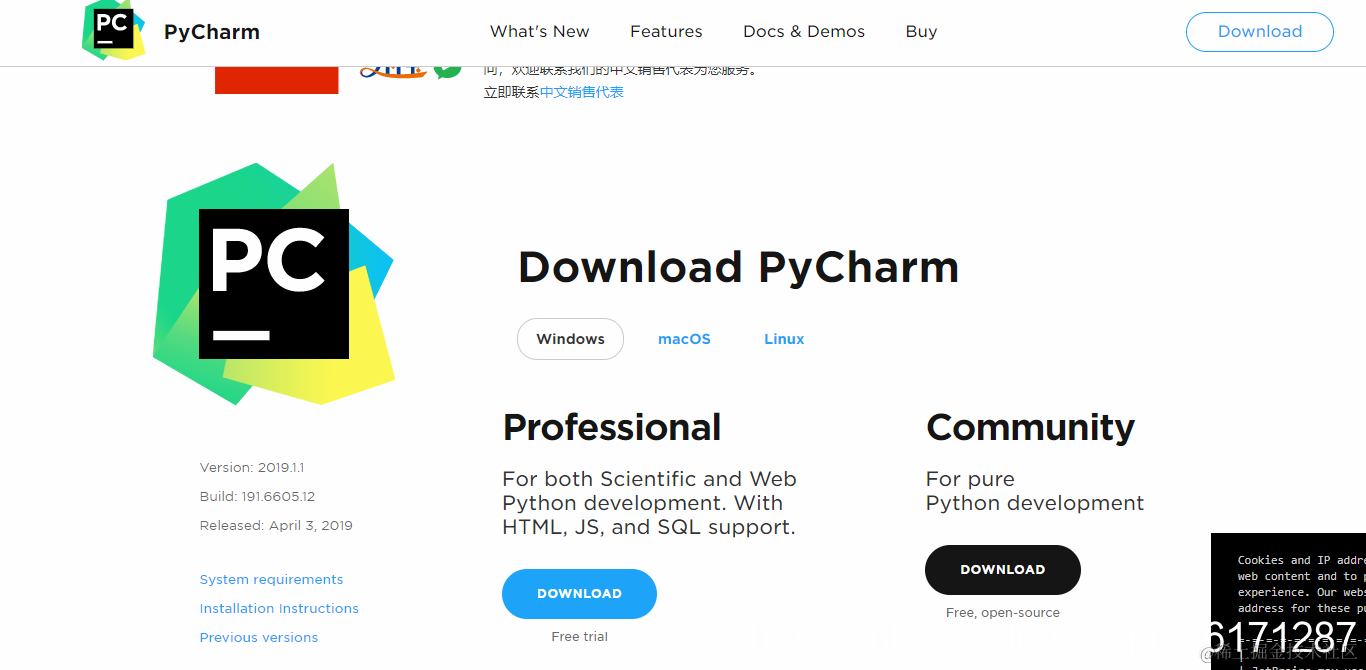Open Docs & Demos section
Image resolution: width=1366 pixels, height=670 pixels.
[x=804, y=32]
